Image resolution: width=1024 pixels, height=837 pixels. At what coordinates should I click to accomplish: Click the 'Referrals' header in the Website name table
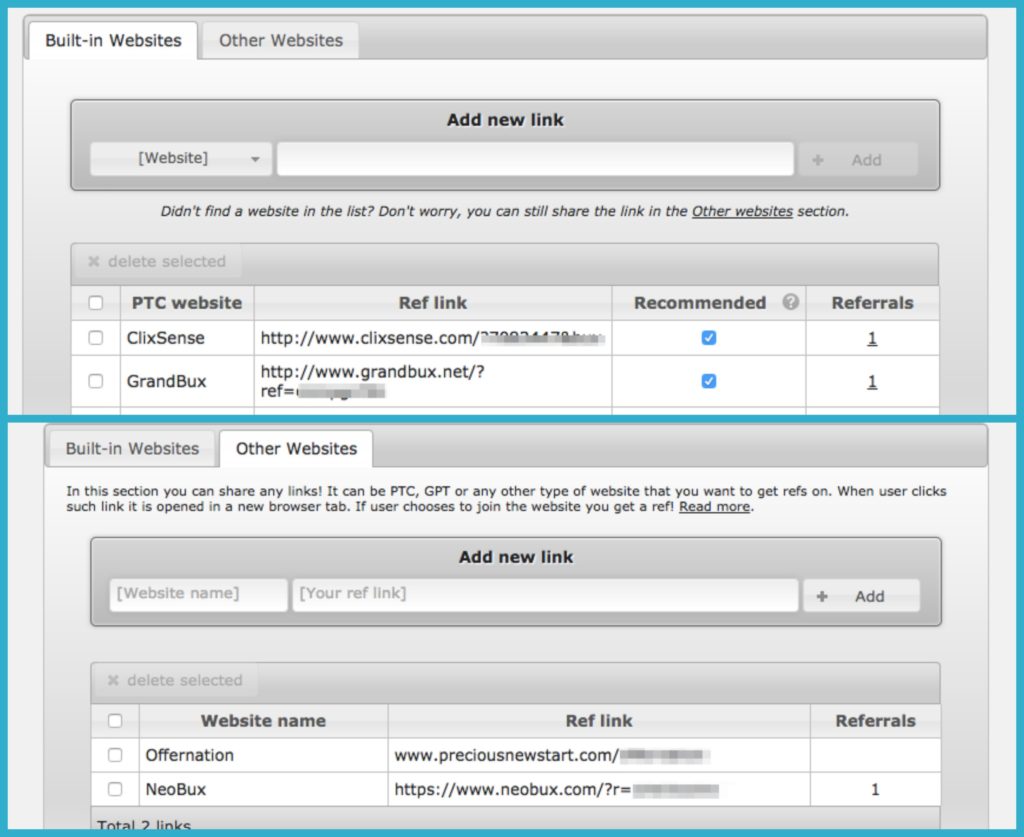(876, 721)
